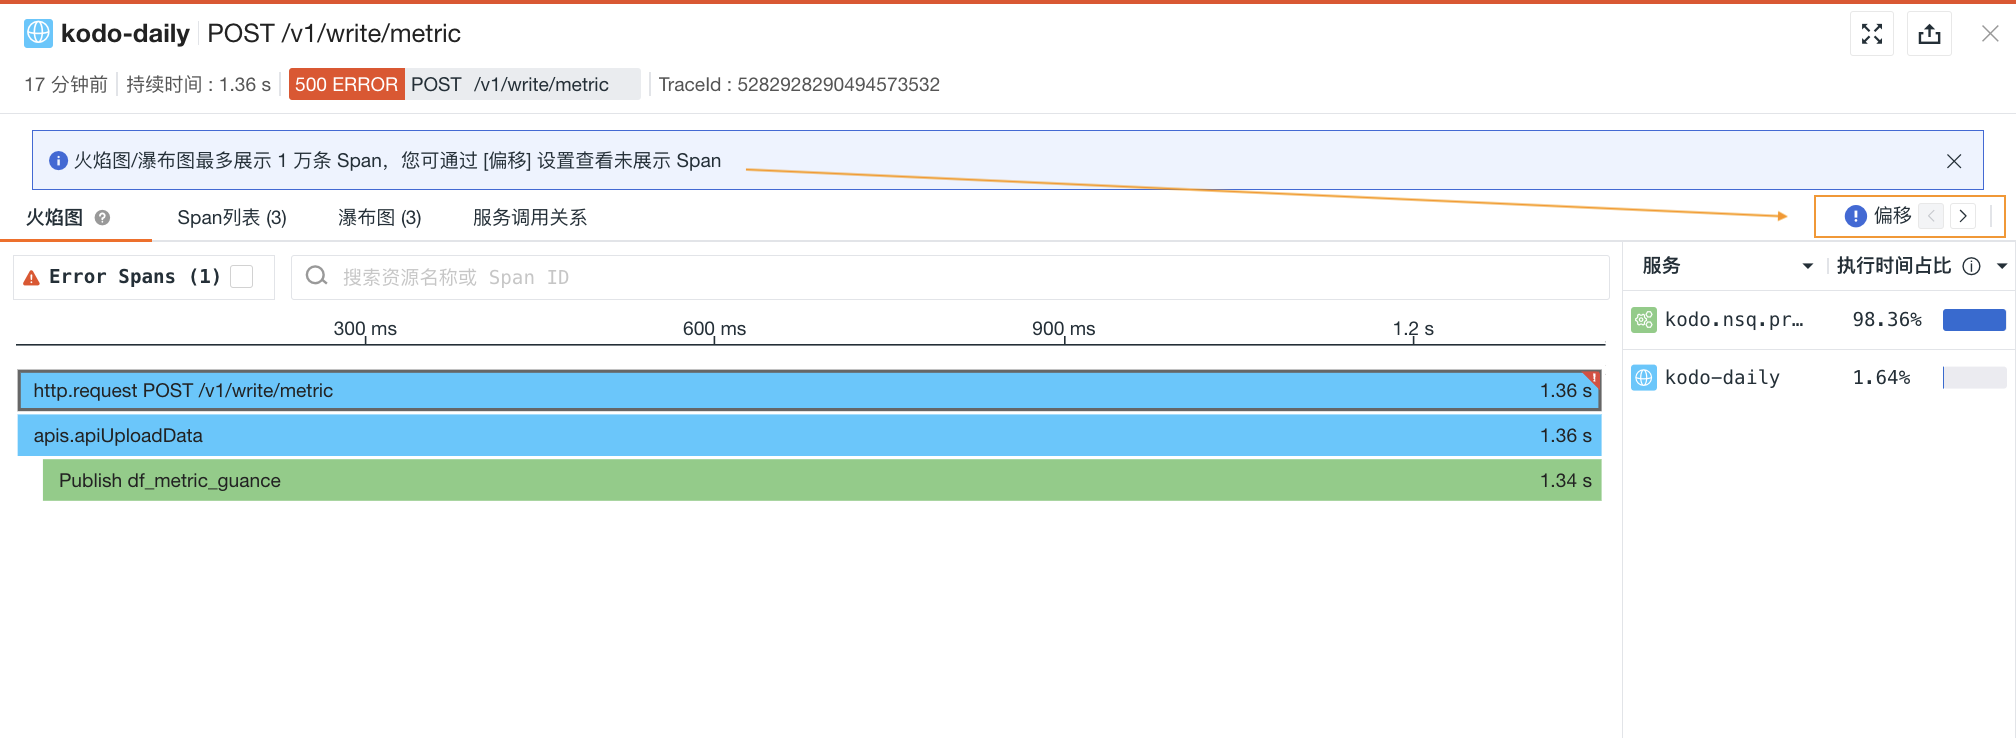Open the 服务 dropdown arrow
2016x738 pixels.
coord(1807,266)
